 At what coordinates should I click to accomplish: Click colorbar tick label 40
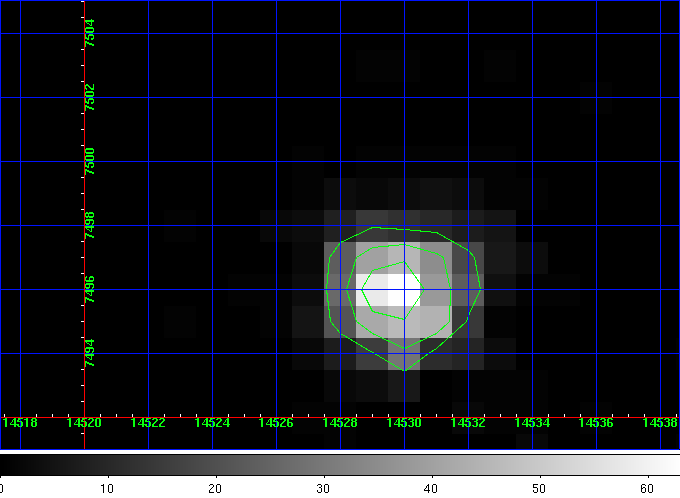coord(431,489)
